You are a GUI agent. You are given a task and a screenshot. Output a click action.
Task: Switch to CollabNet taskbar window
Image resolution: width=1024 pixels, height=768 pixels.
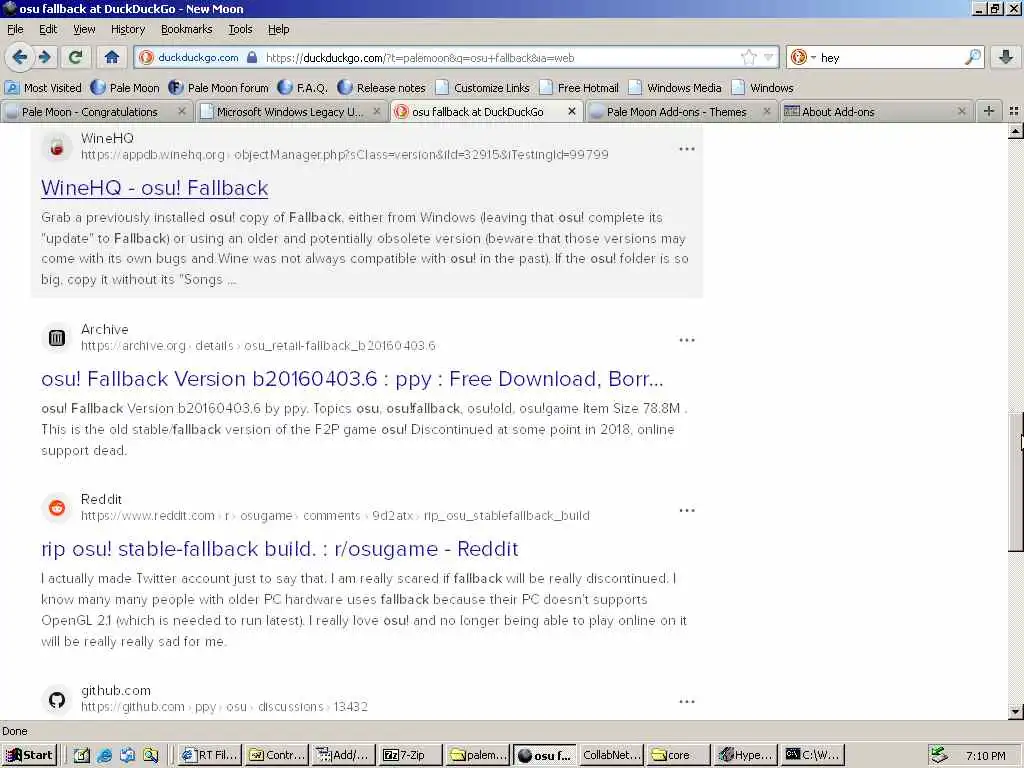pos(611,755)
